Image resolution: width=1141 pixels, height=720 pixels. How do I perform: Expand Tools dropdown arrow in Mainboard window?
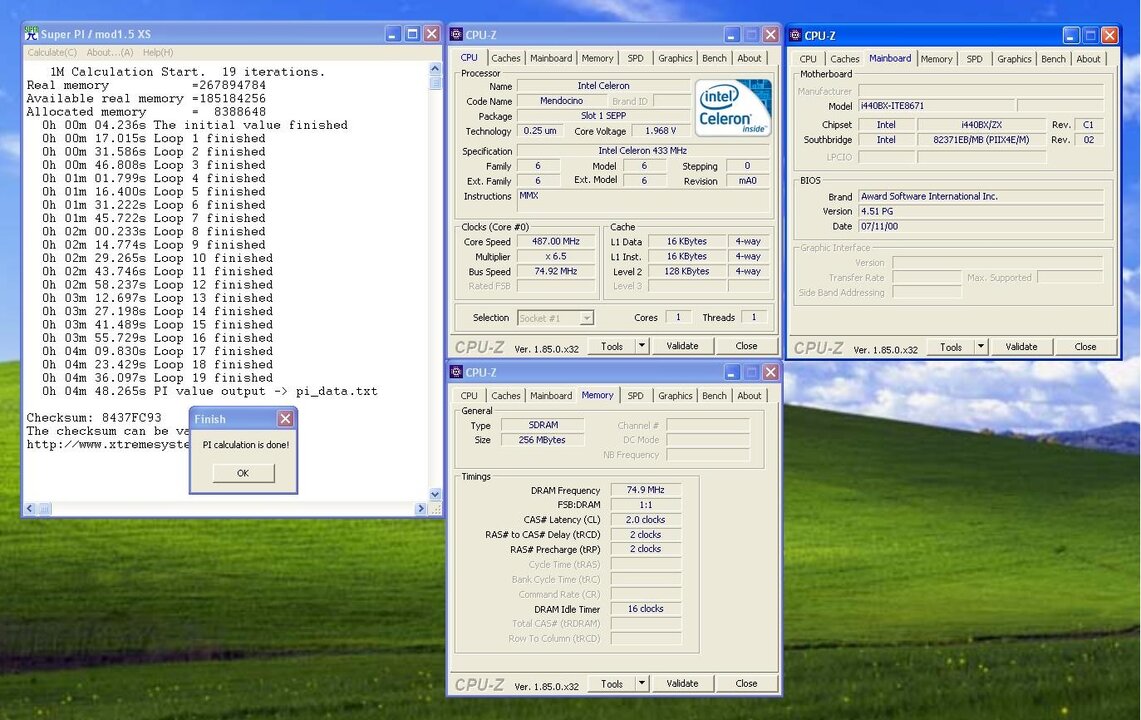[981, 347]
